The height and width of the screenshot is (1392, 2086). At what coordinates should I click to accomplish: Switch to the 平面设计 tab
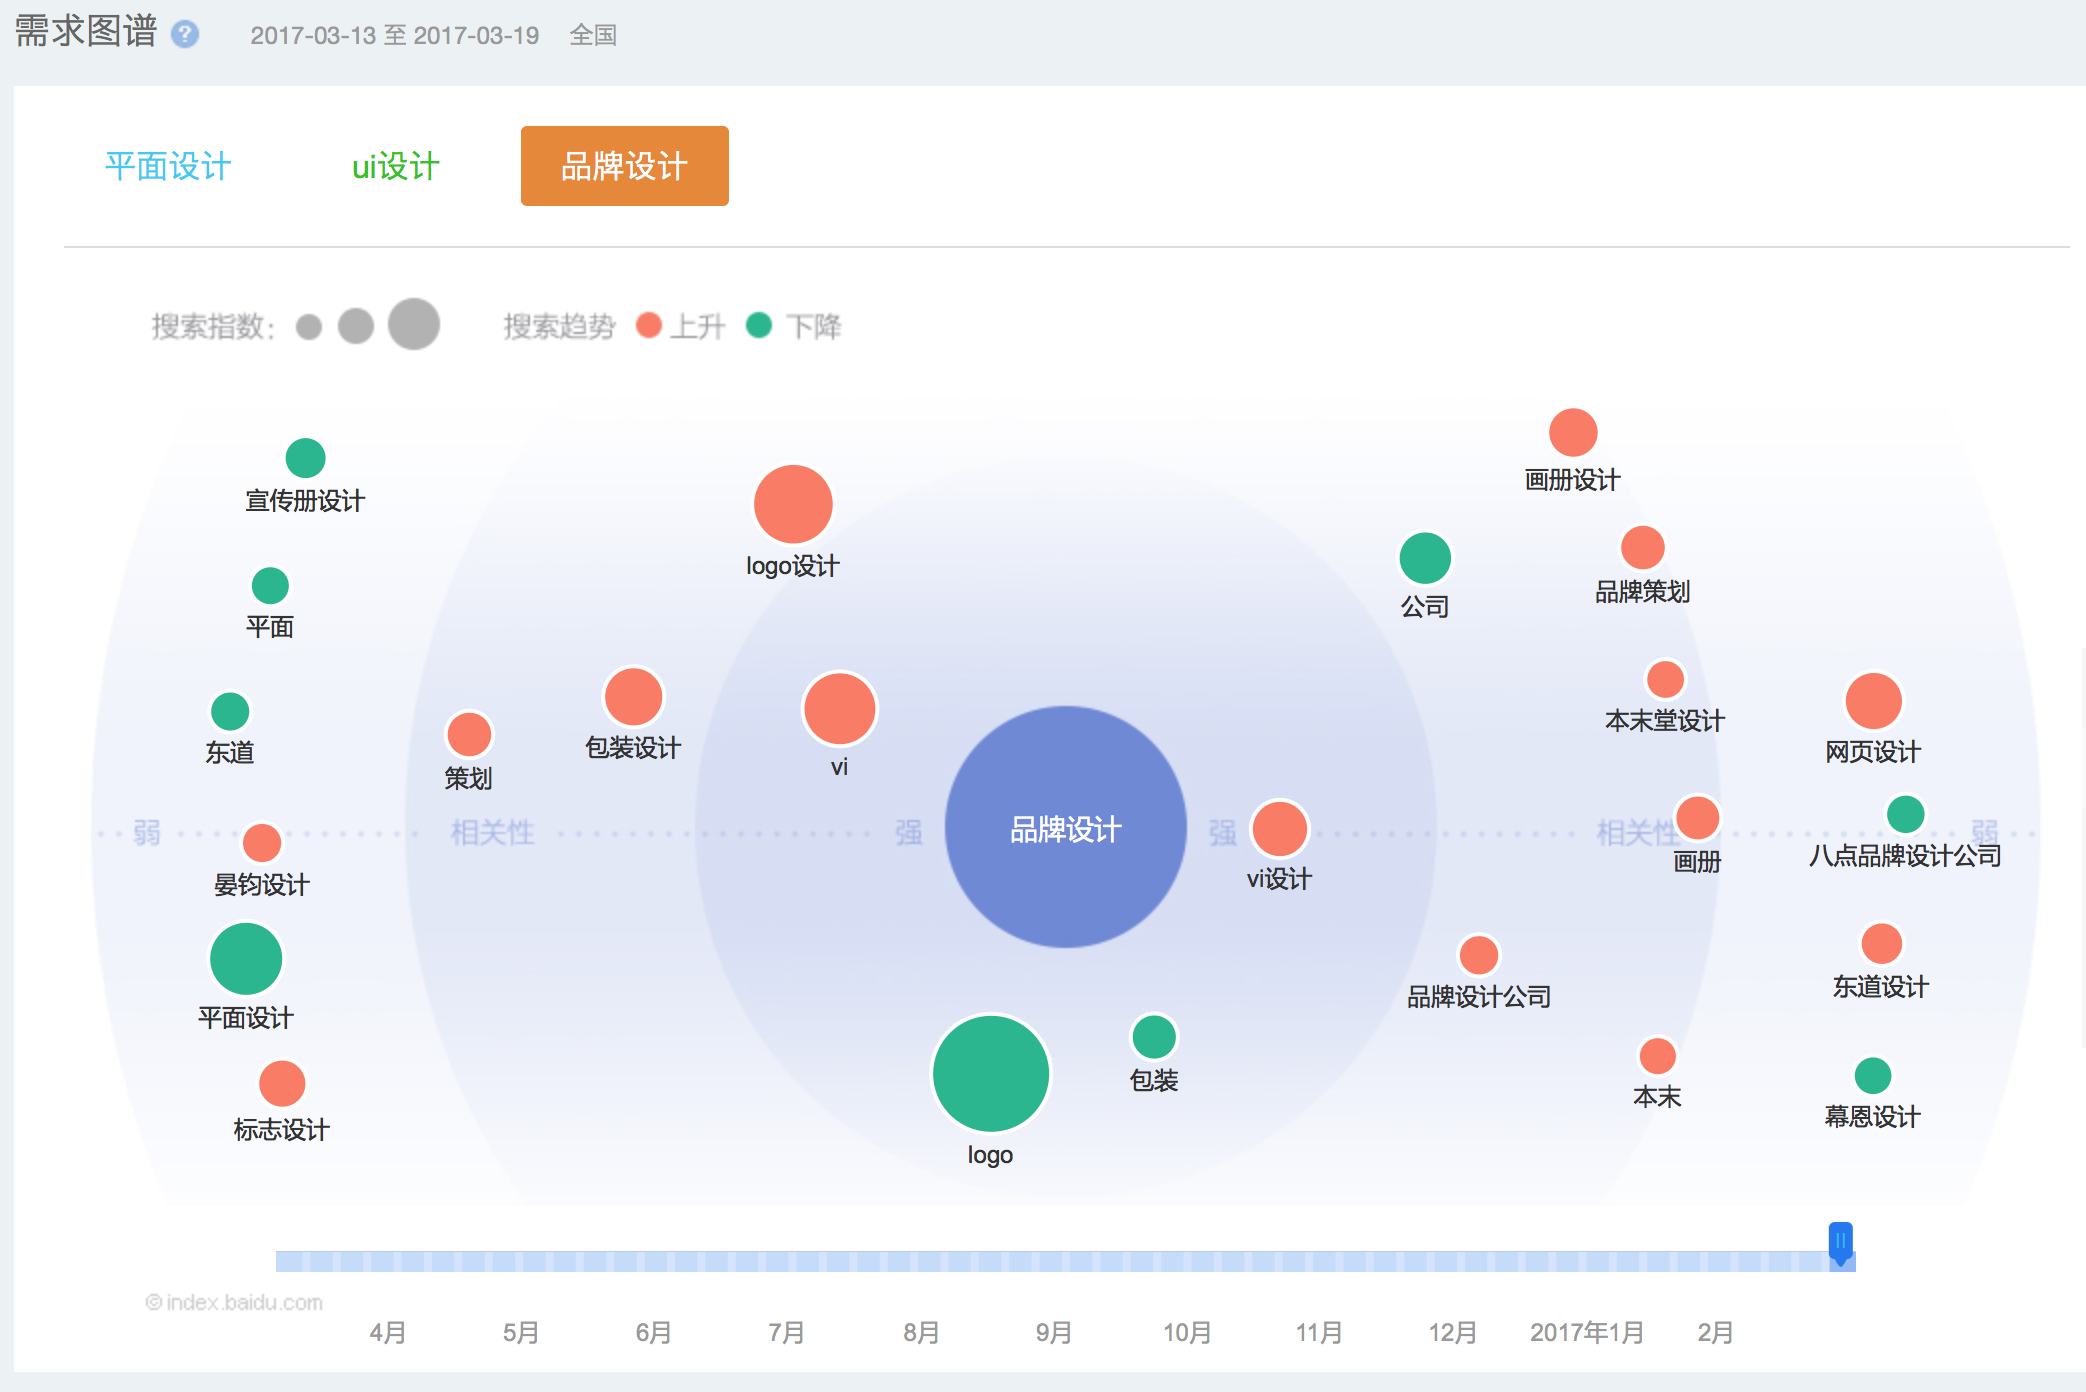pos(168,166)
